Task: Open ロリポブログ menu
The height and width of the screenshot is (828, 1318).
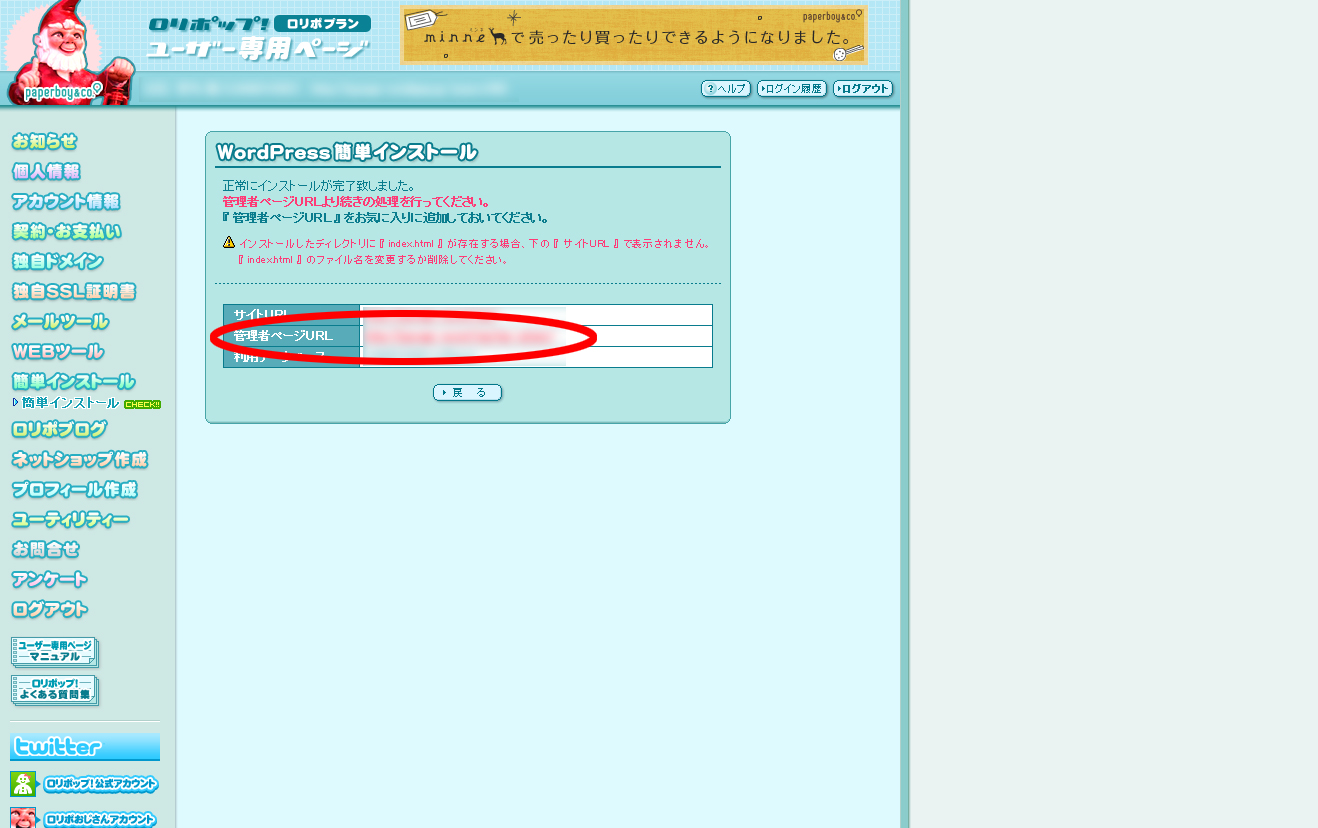Action: (59, 430)
